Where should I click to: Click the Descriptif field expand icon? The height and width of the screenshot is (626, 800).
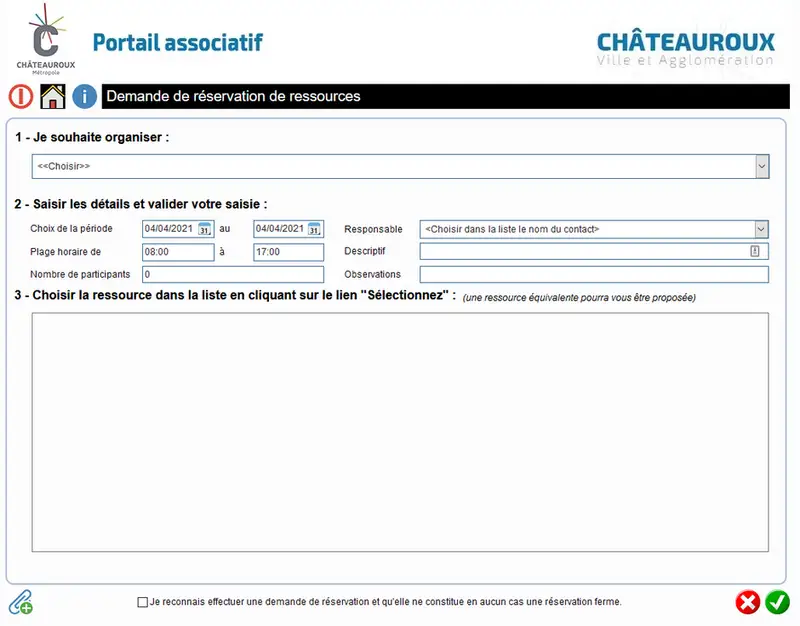pos(755,251)
